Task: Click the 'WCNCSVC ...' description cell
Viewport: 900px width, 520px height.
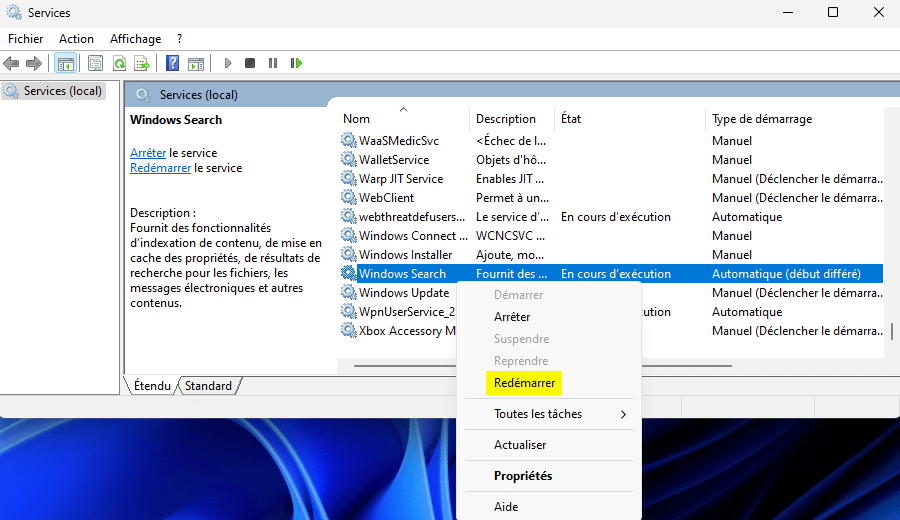Action: pos(510,235)
